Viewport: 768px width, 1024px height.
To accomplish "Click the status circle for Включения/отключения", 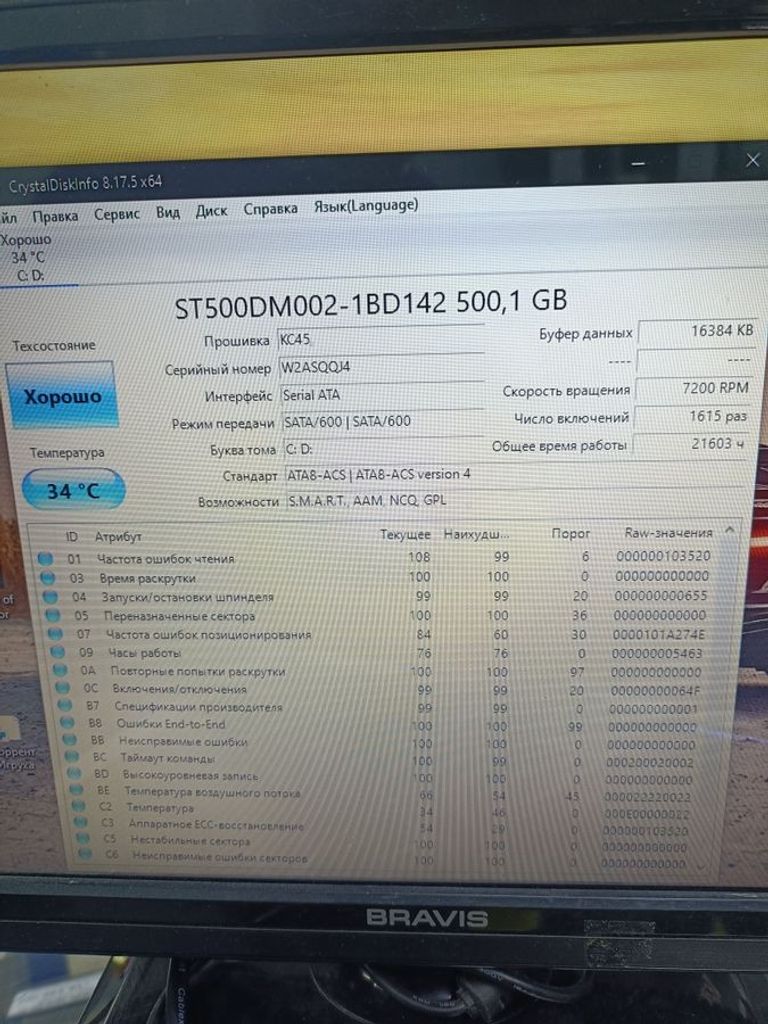I will (63, 688).
